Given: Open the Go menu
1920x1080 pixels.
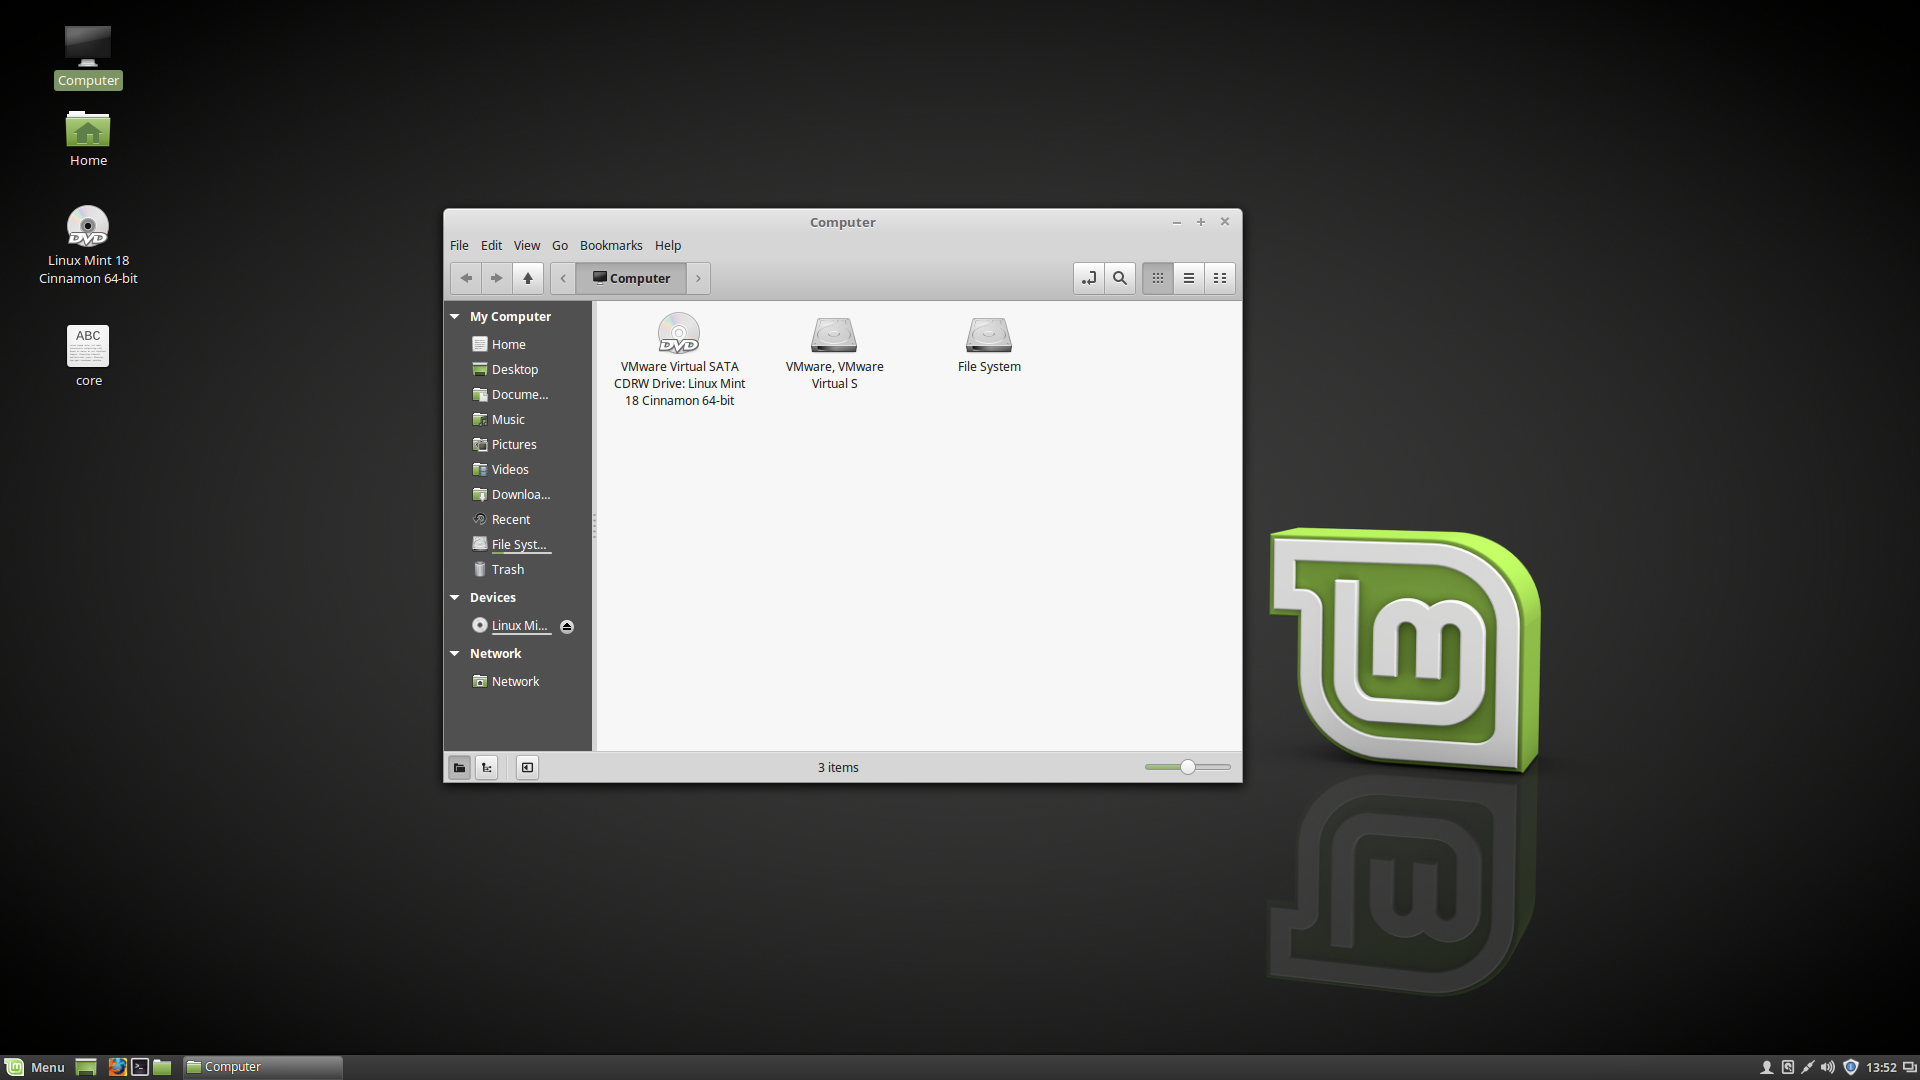Looking at the screenshot, I should tap(560, 245).
